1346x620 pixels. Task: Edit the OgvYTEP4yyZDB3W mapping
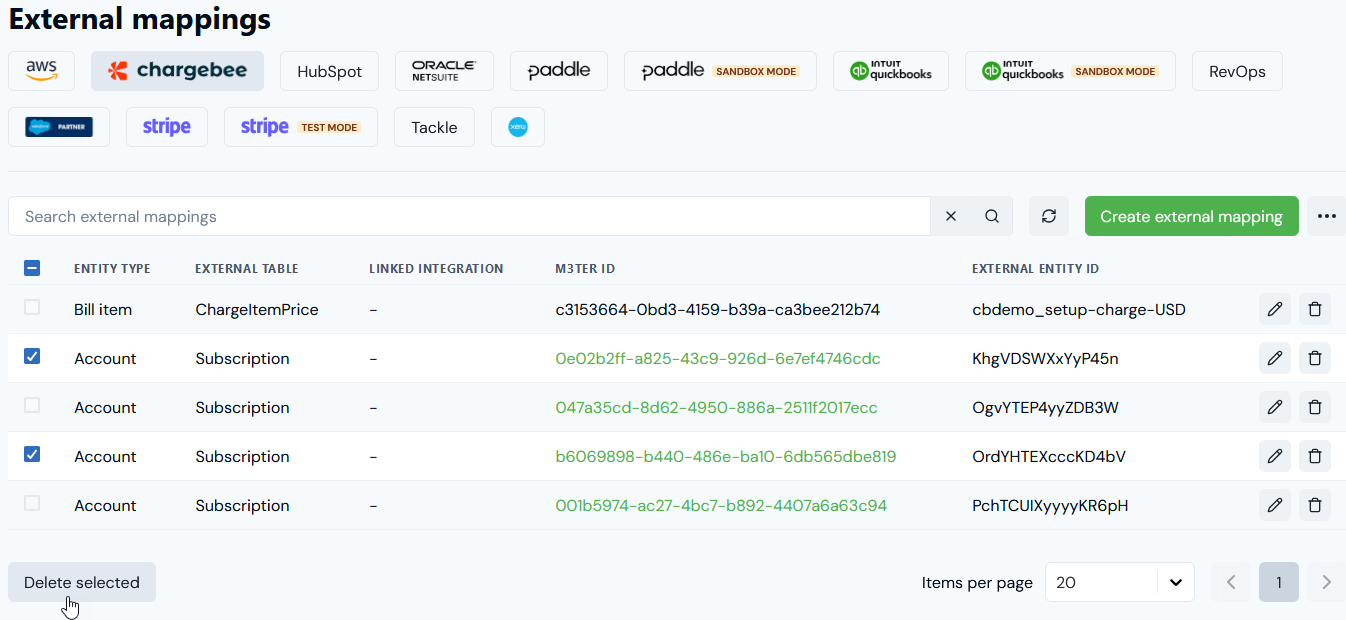(1275, 407)
